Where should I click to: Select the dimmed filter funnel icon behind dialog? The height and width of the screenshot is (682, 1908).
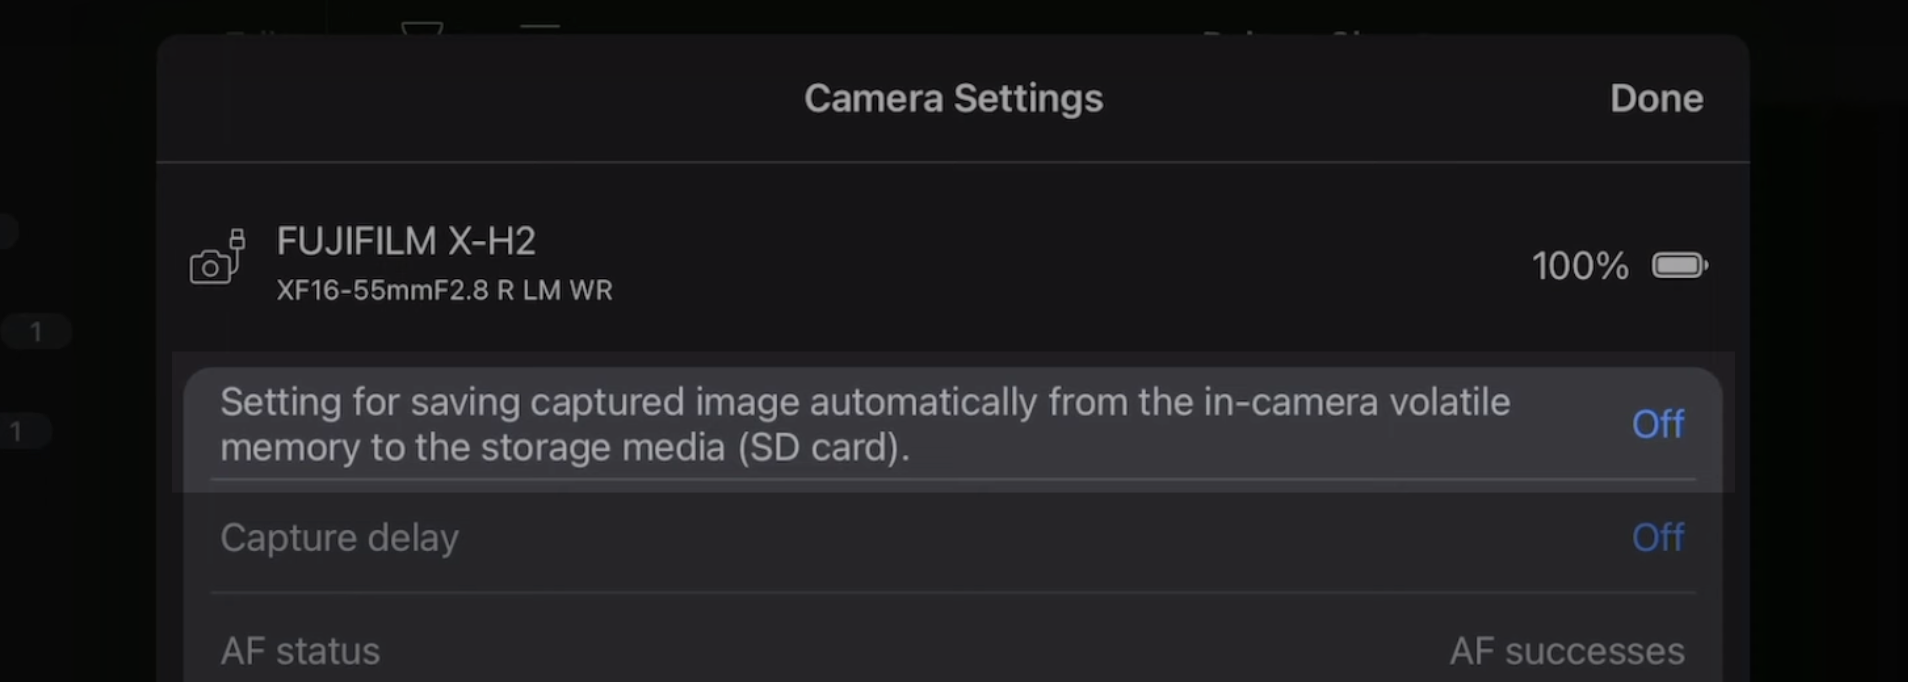pyautogui.click(x=422, y=28)
